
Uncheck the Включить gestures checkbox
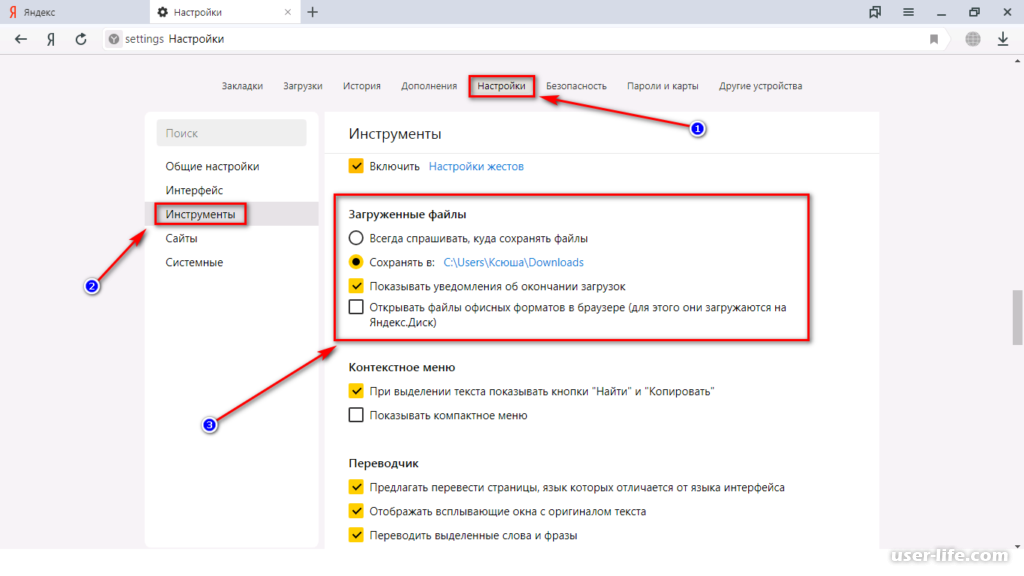point(356,166)
